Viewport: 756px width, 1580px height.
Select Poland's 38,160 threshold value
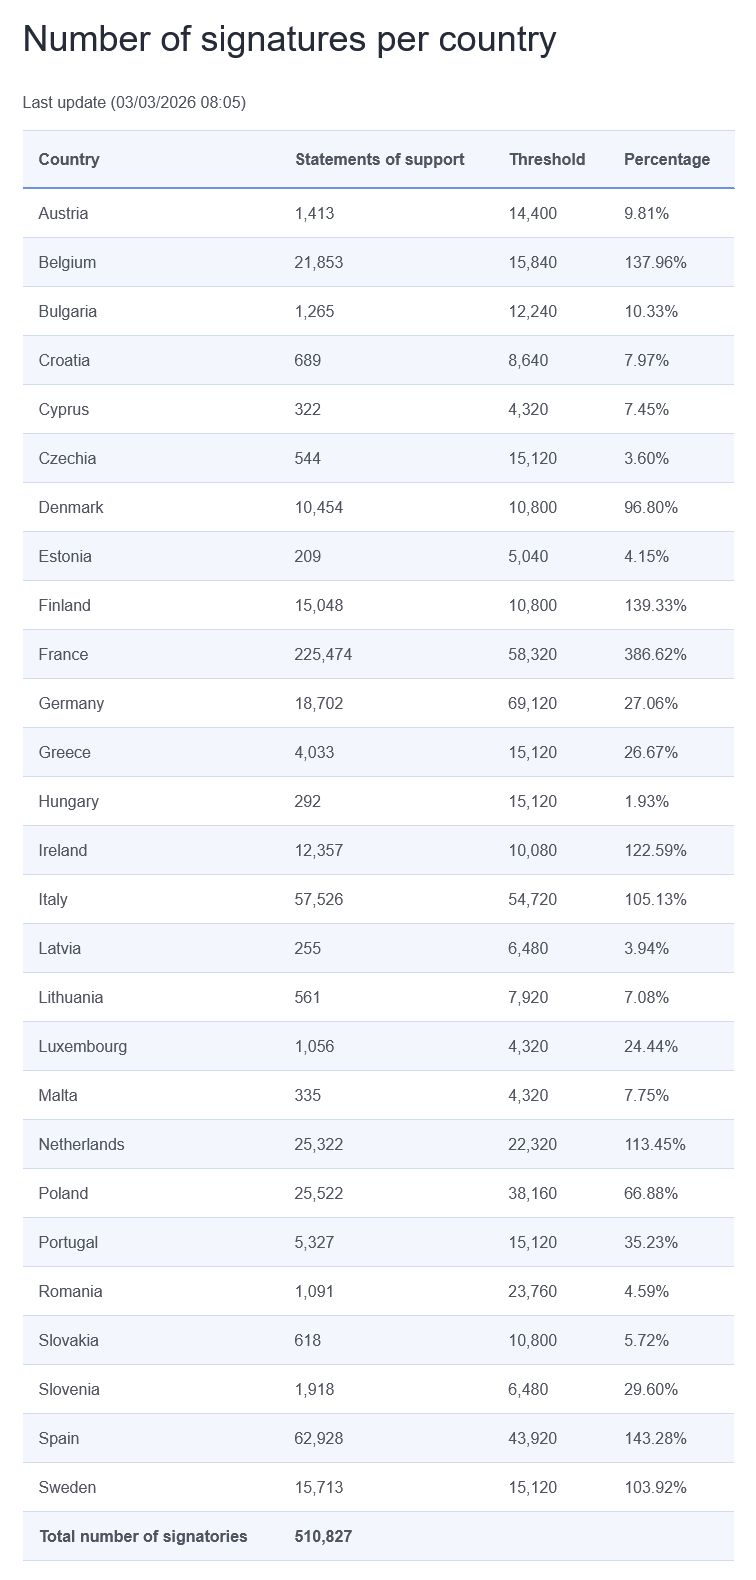click(533, 1193)
